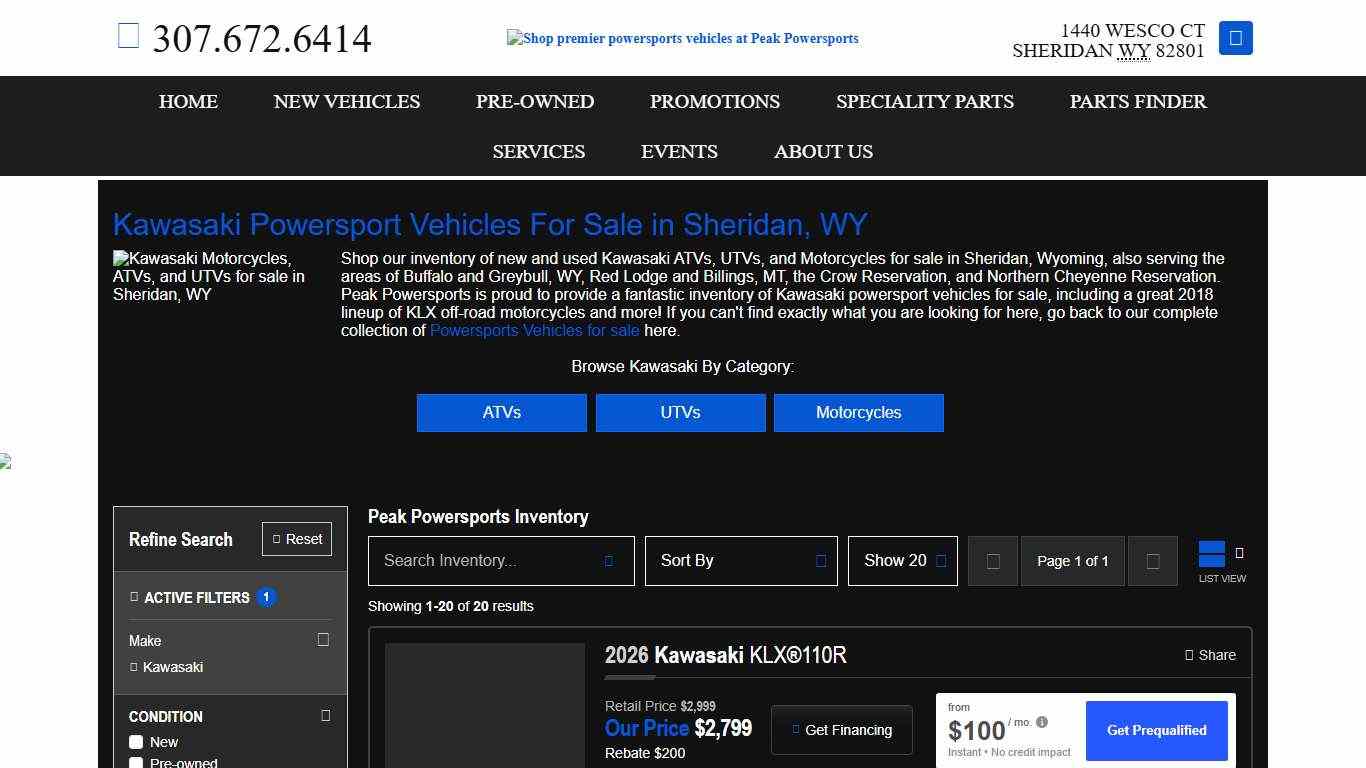Go to the Parts Finder menu item
This screenshot has width=1366, height=768.
(x=1137, y=101)
